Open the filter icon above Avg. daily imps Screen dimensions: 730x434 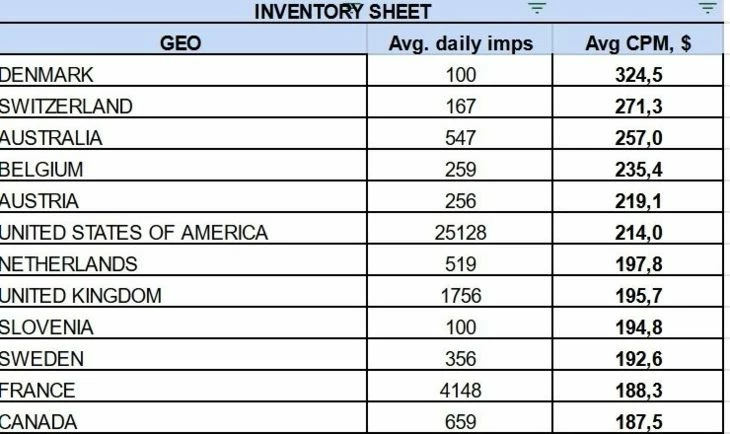point(537,8)
